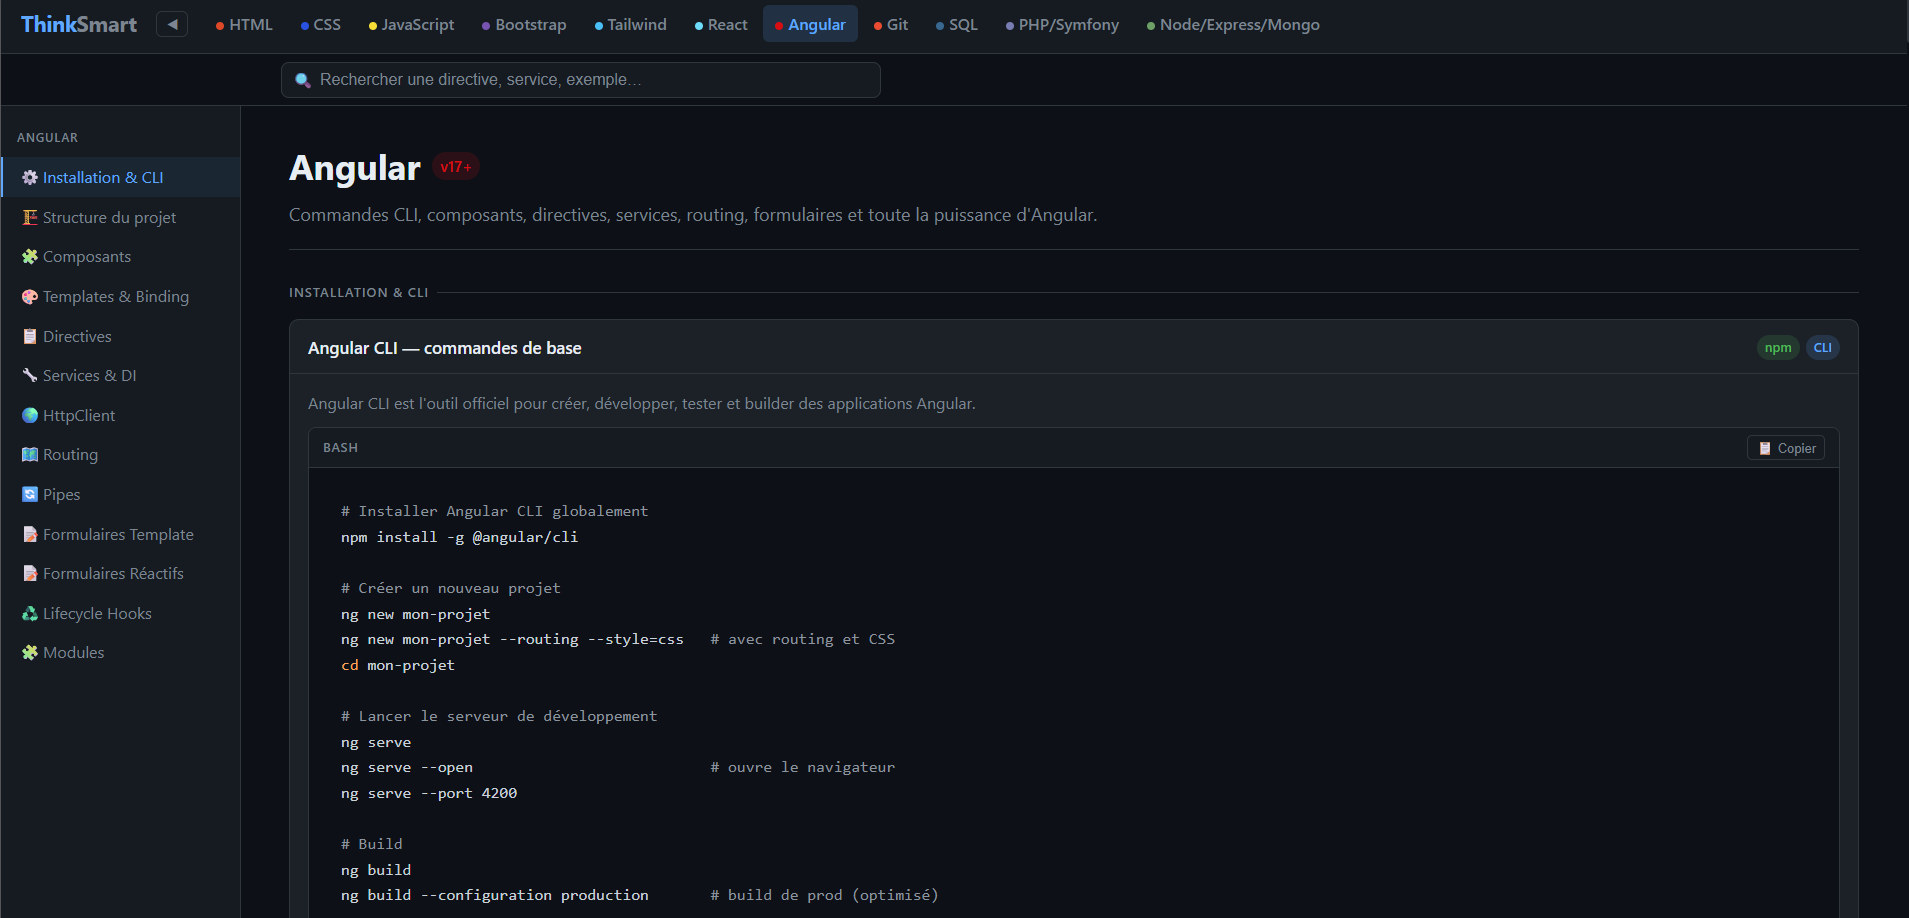Copy the bash code with Copier button
Image resolution: width=1909 pixels, height=918 pixels.
click(1786, 448)
